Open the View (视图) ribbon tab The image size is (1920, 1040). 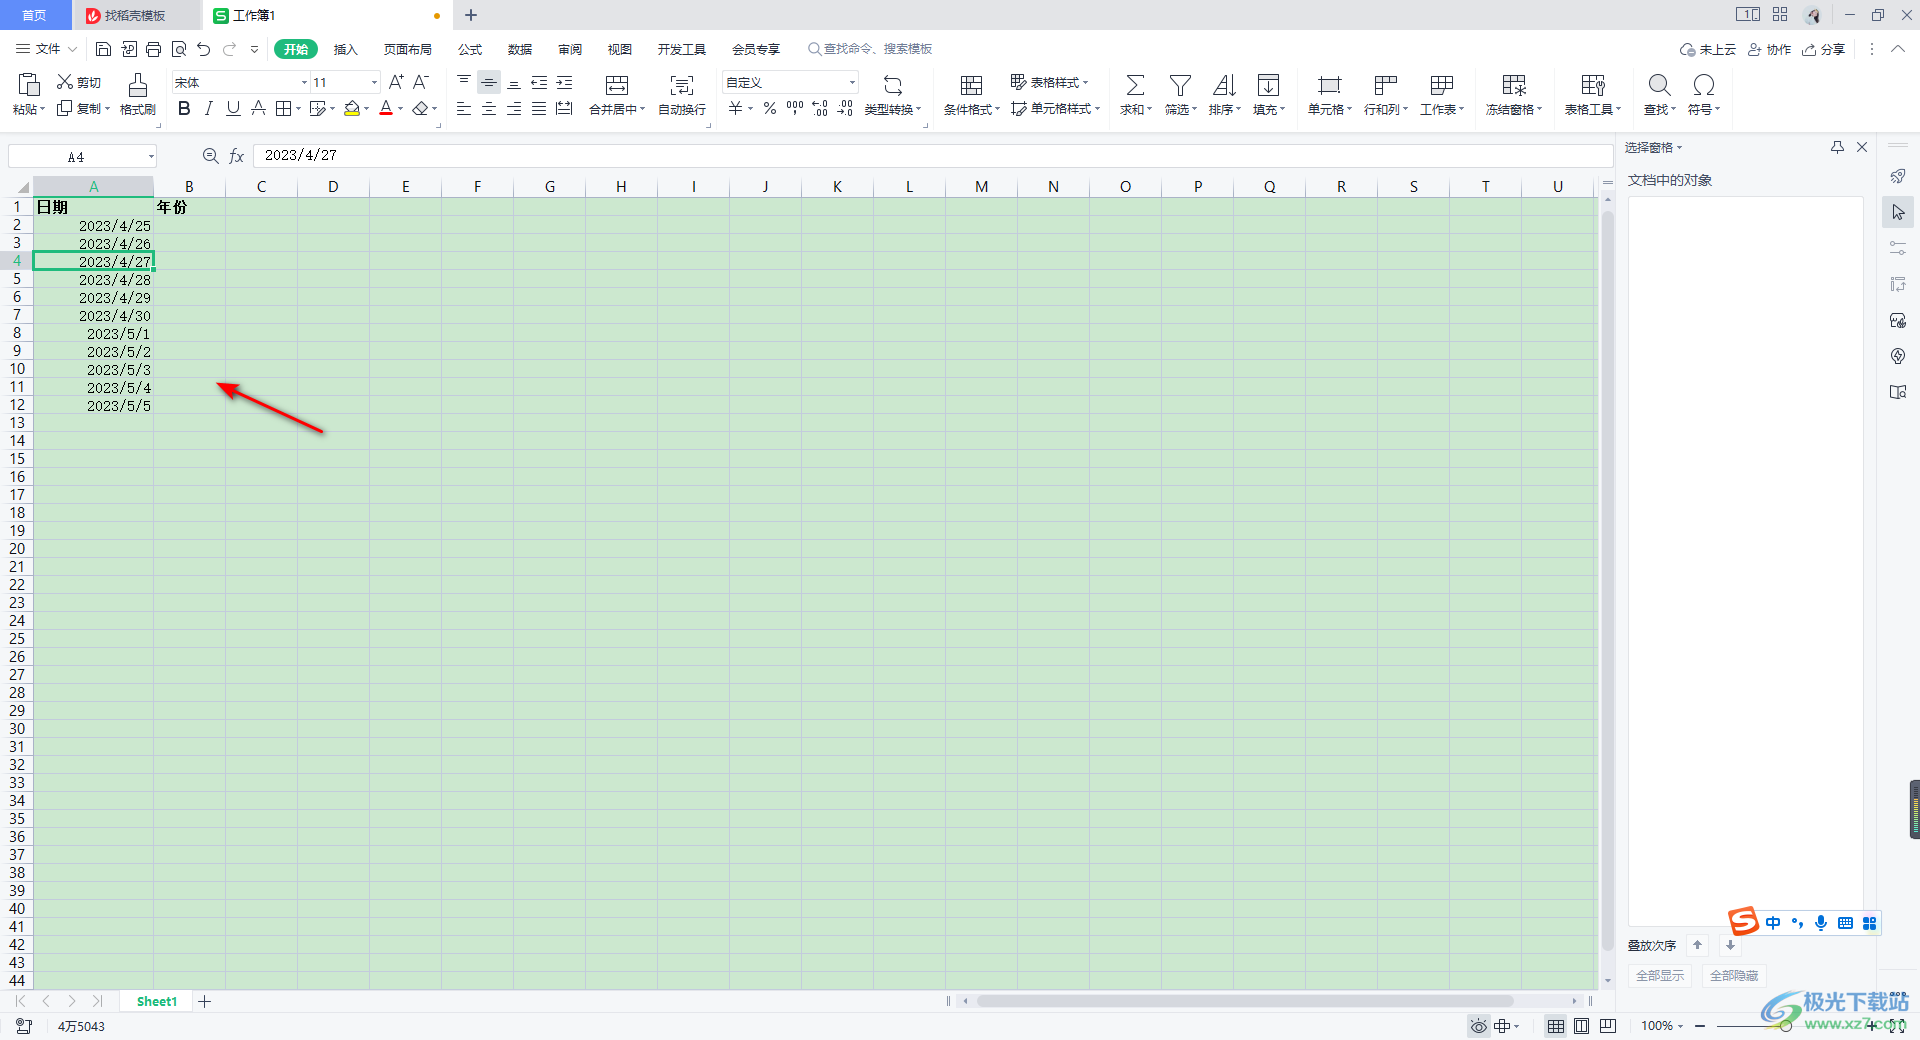pyautogui.click(x=620, y=49)
